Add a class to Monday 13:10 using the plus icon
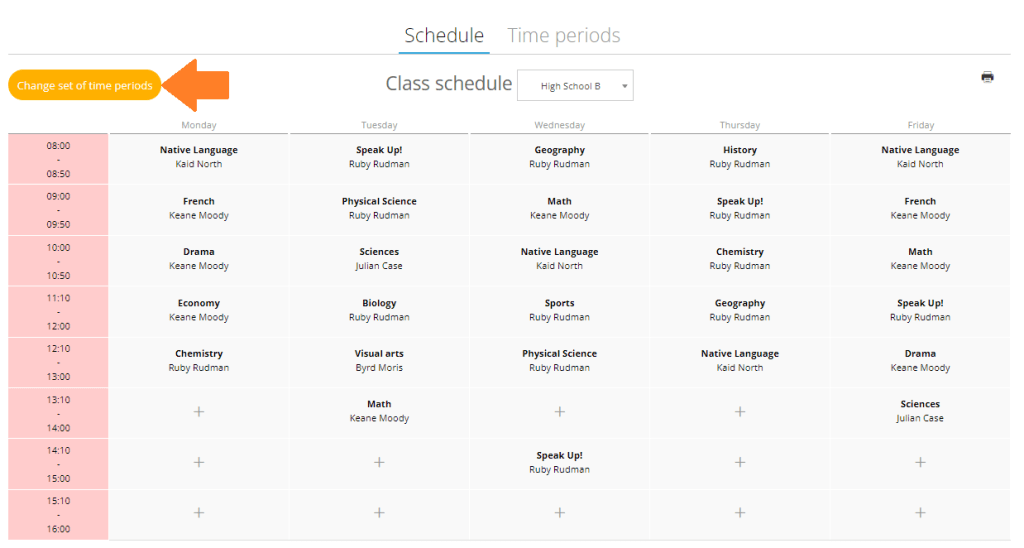Image resolution: width=1024 pixels, height=548 pixels. point(199,411)
